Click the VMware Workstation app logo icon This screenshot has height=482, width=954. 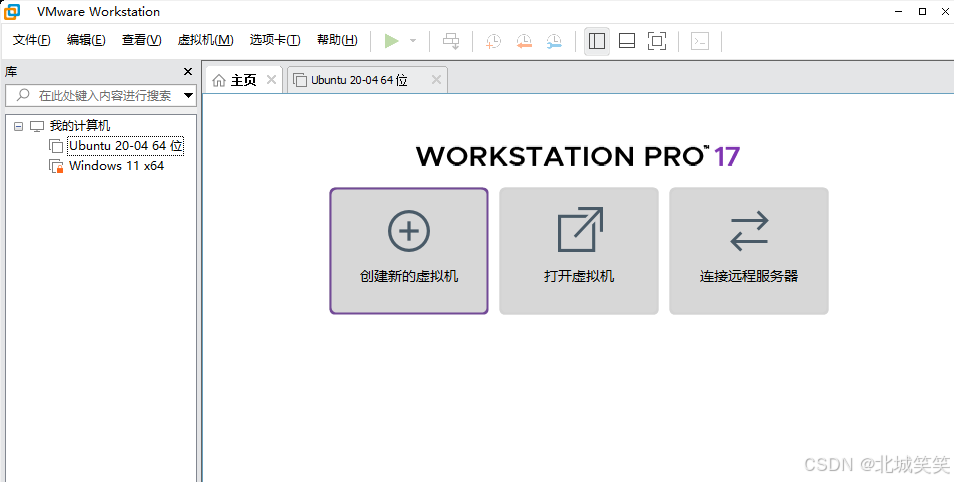pos(12,11)
